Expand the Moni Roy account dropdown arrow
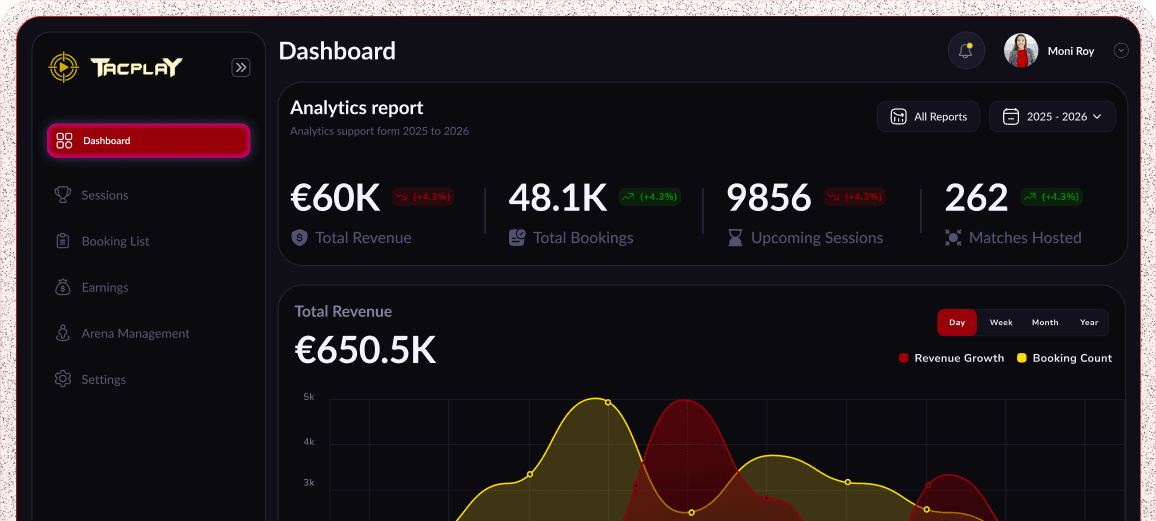This screenshot has height=521, width=1156. point(1121,51)
